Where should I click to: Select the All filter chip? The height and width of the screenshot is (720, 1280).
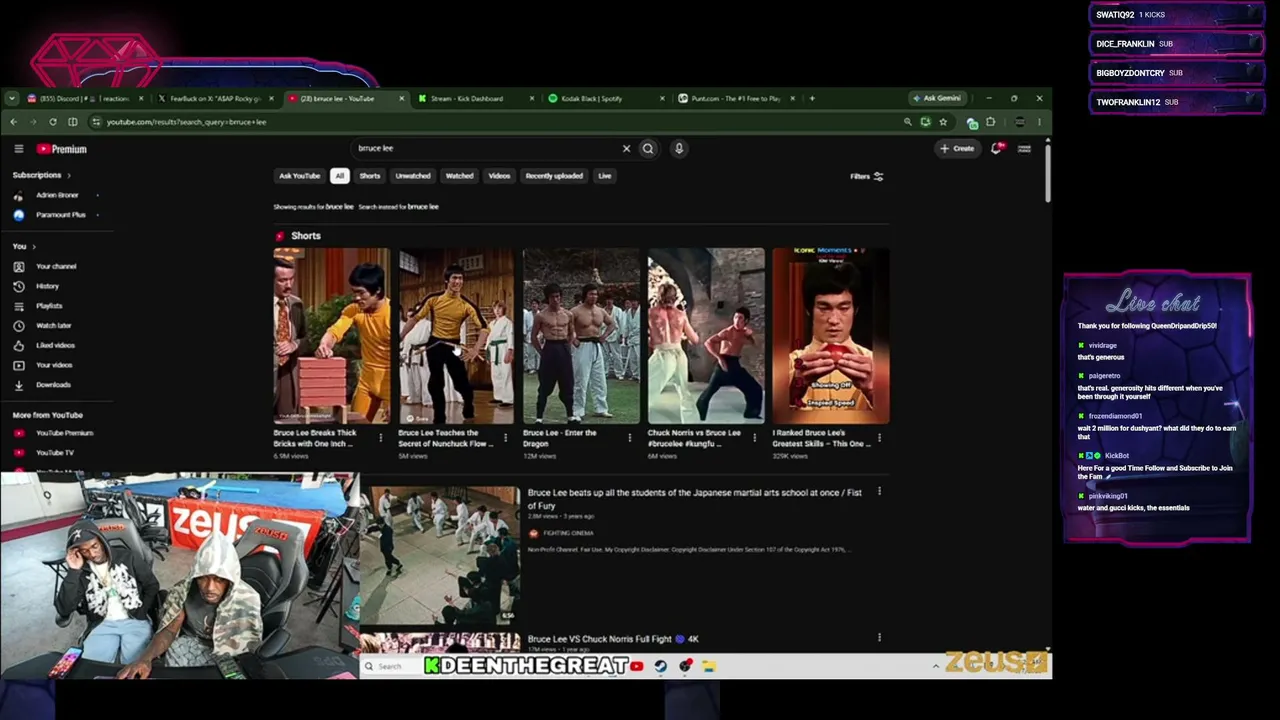pyautogui.click(x=340, y=176)
